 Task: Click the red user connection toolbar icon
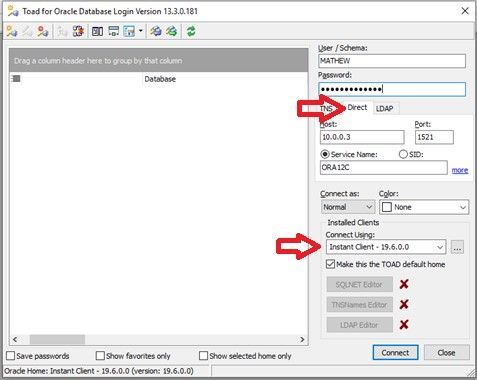click(x=43, y=32)
